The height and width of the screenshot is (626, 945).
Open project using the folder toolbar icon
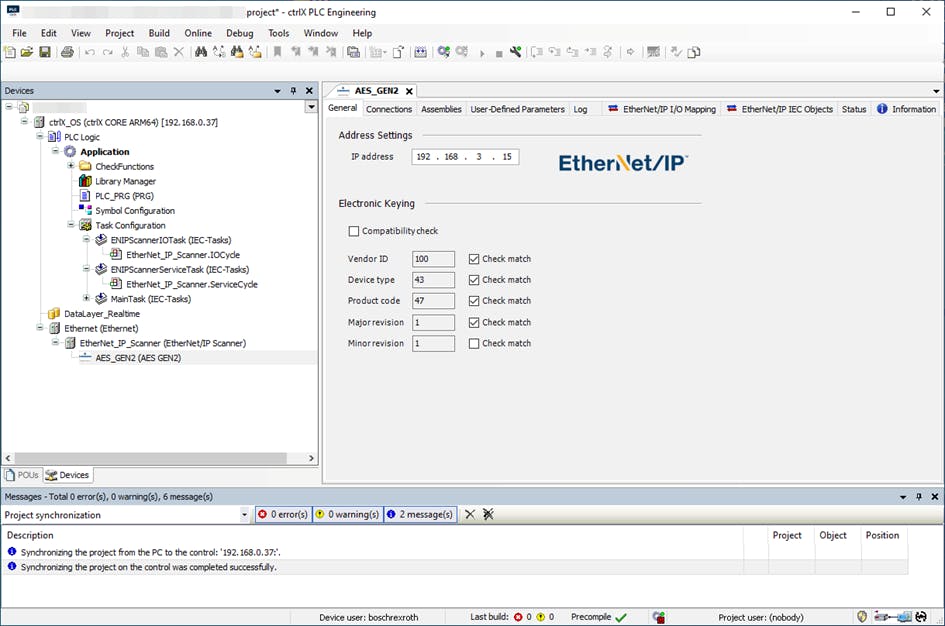(x=27, y=52)
